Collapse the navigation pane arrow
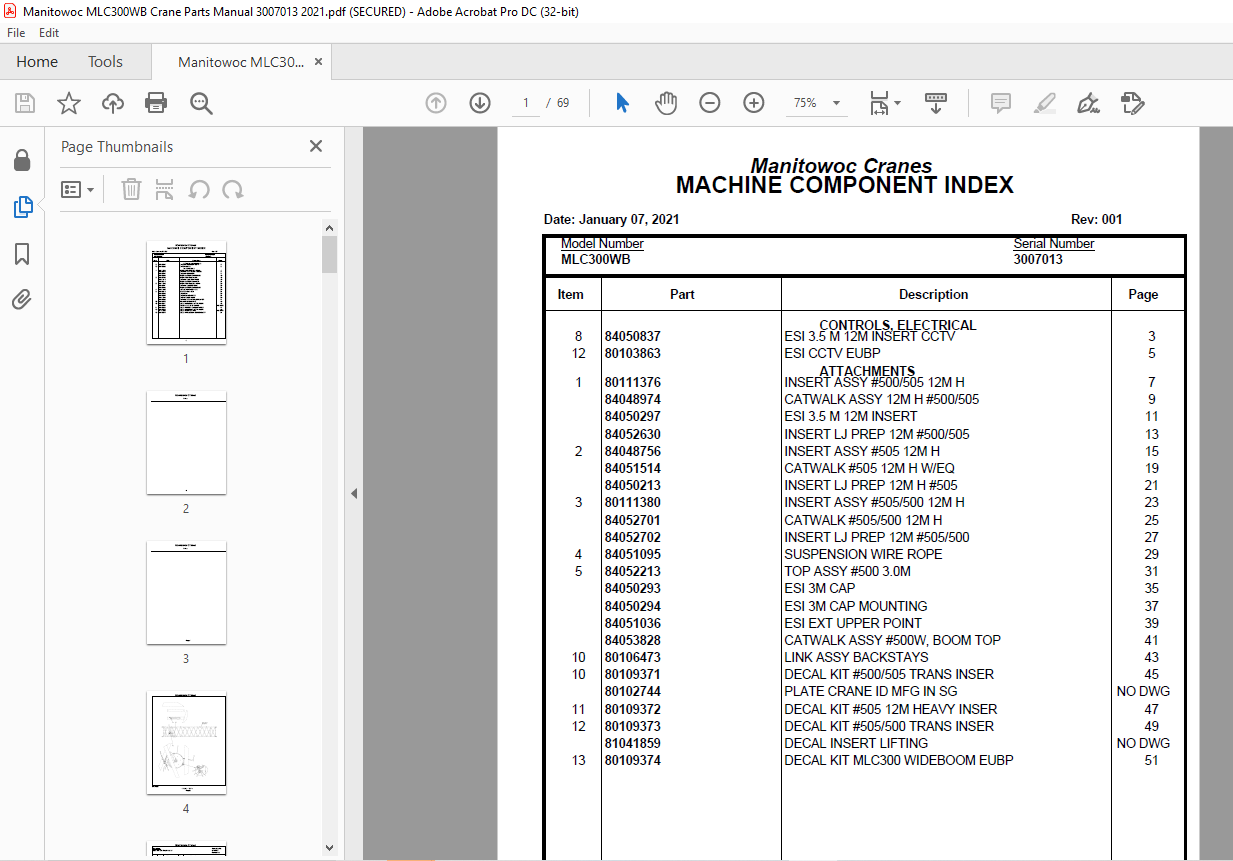 [353, 494]
